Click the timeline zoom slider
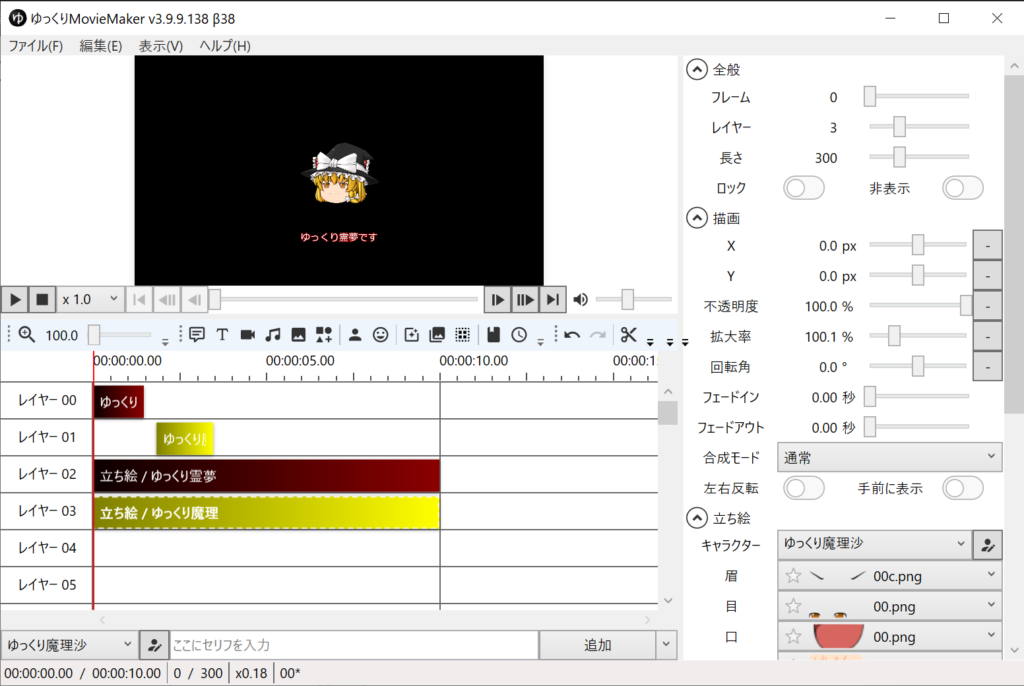This screenshot has height=686, width=1024. click(x=121, y=335)
